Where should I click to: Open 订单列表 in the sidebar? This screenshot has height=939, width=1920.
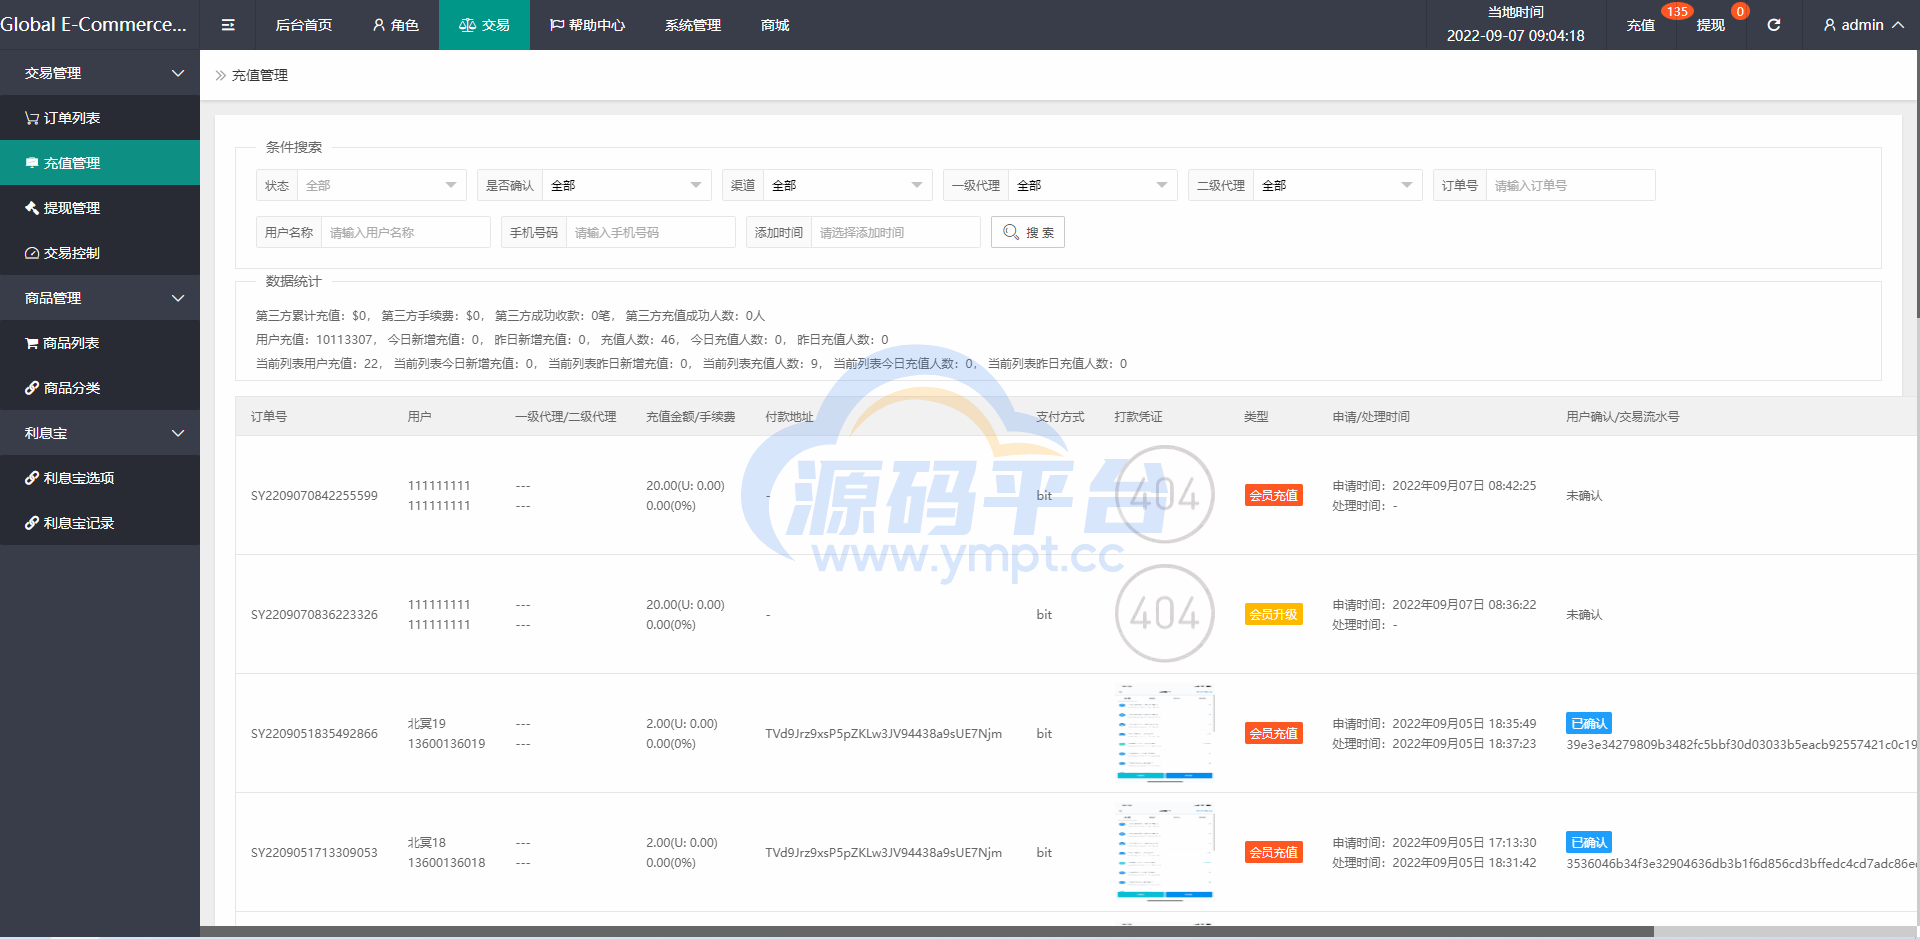100,118
